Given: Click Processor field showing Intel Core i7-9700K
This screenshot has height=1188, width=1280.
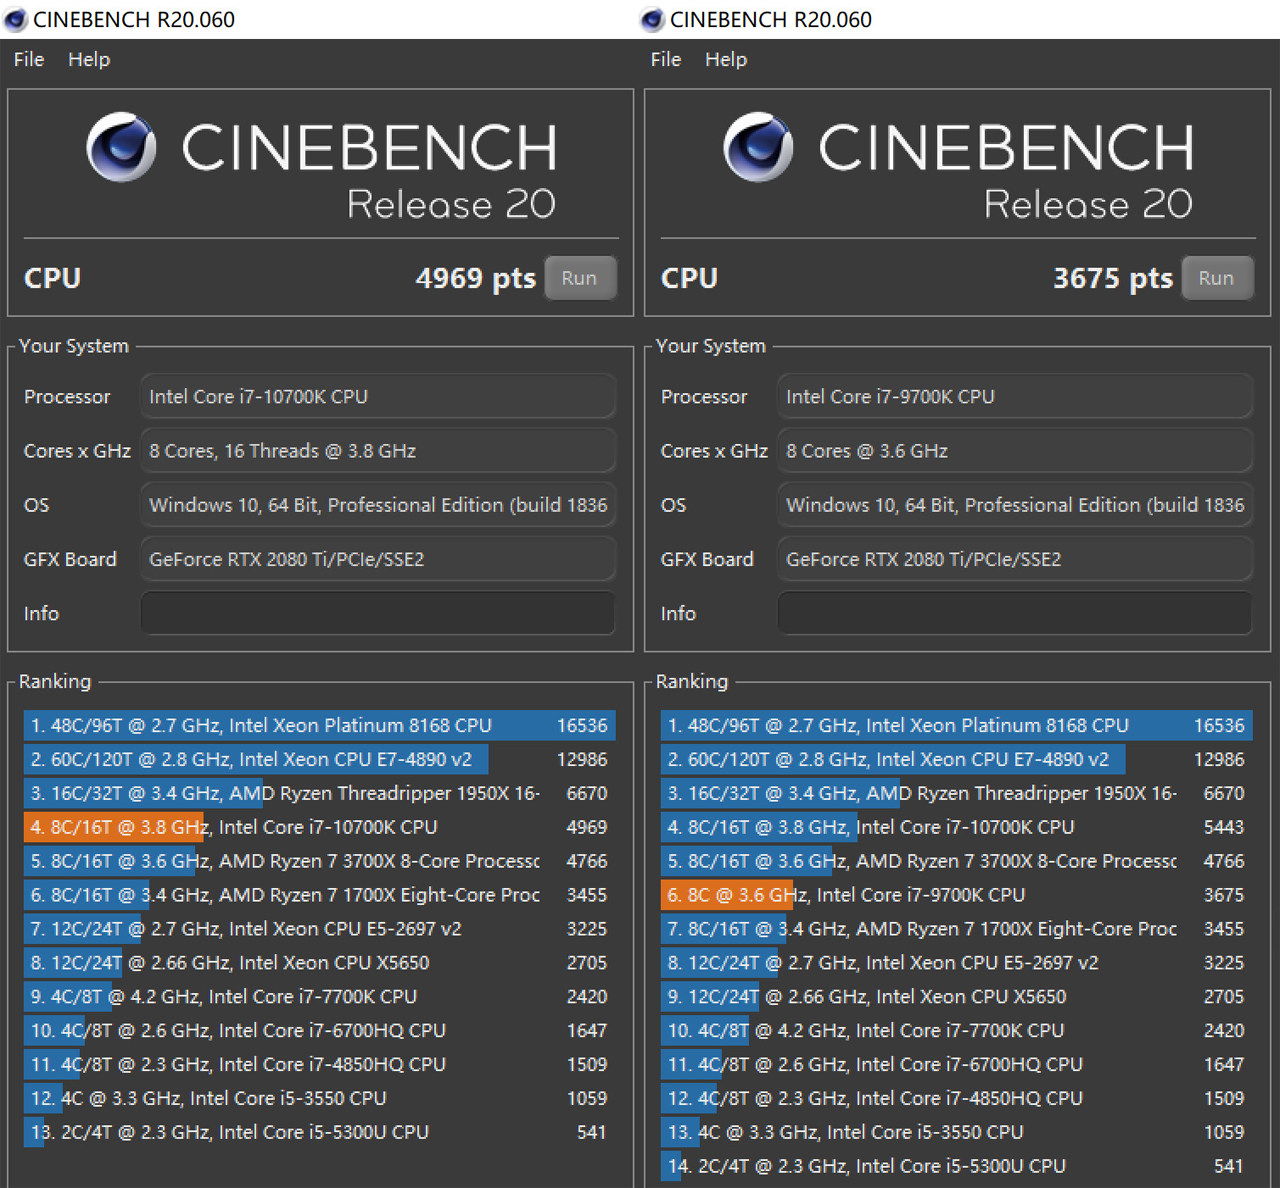Looking at the screenshot, I should (x=1014, y=396).
